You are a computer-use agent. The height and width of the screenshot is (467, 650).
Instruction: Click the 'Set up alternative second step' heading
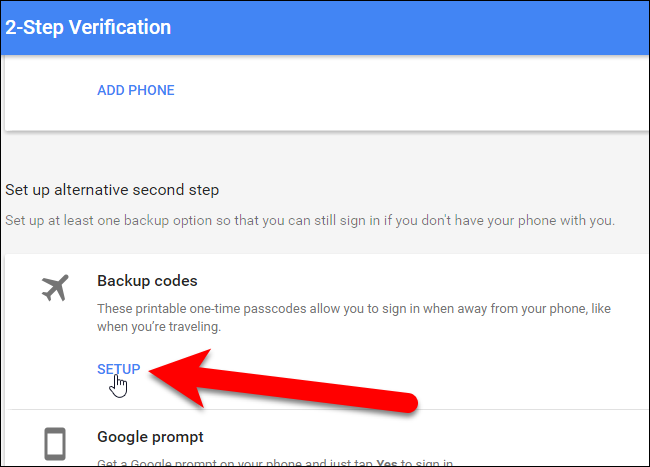coord(112,189)
